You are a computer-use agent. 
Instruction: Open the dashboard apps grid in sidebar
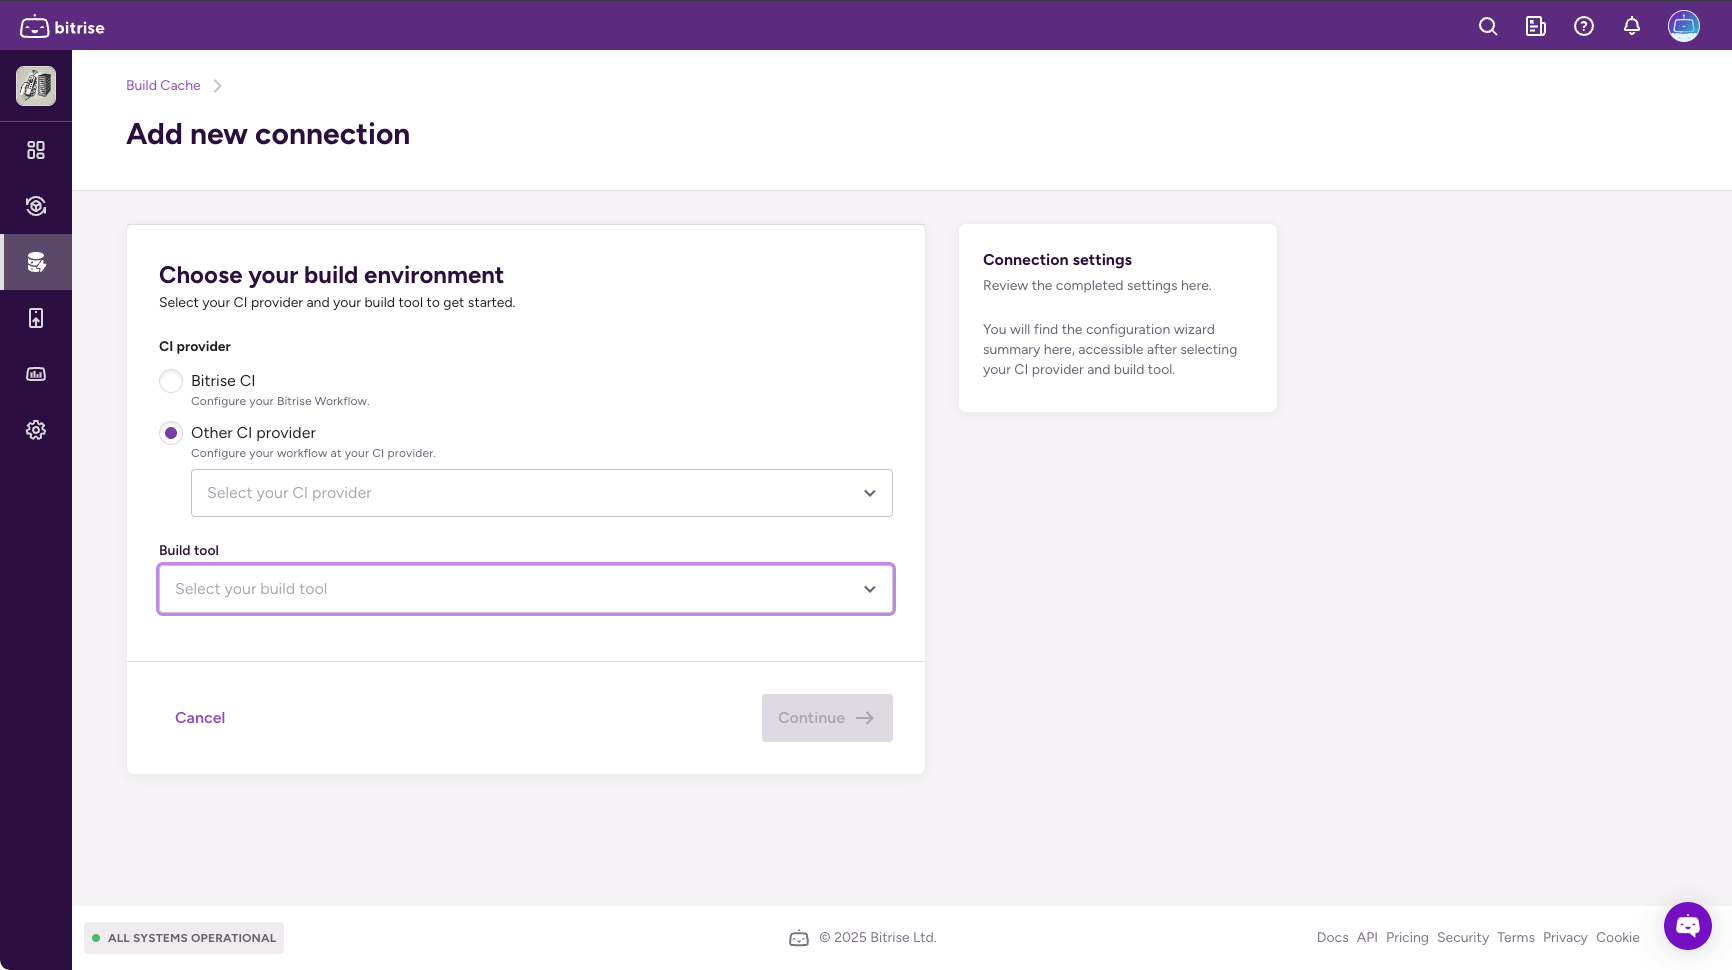coord(36,150)
